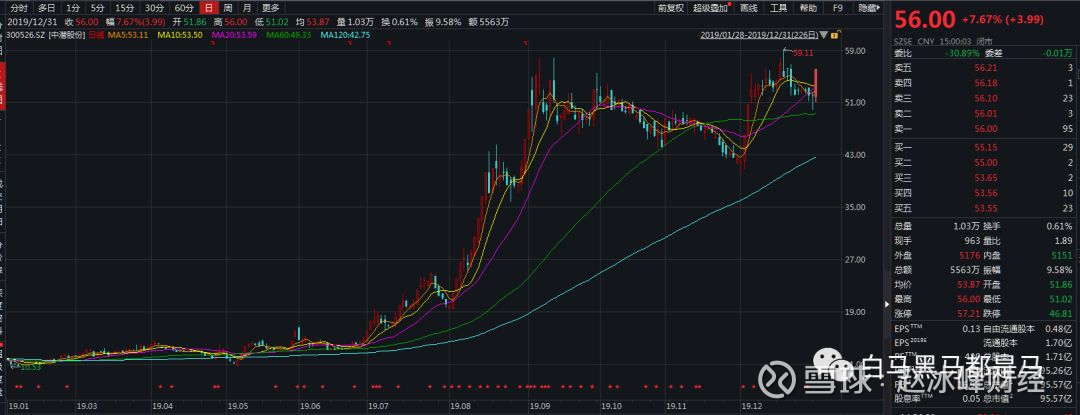Activate the 画线 drawing tools
1080x415 pixels.
[x=749, y=8]
